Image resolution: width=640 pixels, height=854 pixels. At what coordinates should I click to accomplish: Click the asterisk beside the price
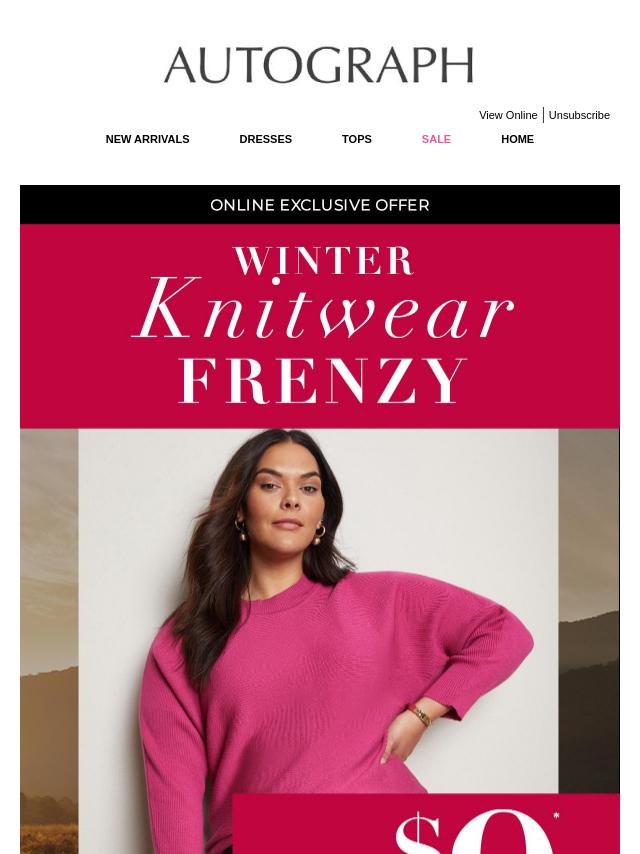556,815
